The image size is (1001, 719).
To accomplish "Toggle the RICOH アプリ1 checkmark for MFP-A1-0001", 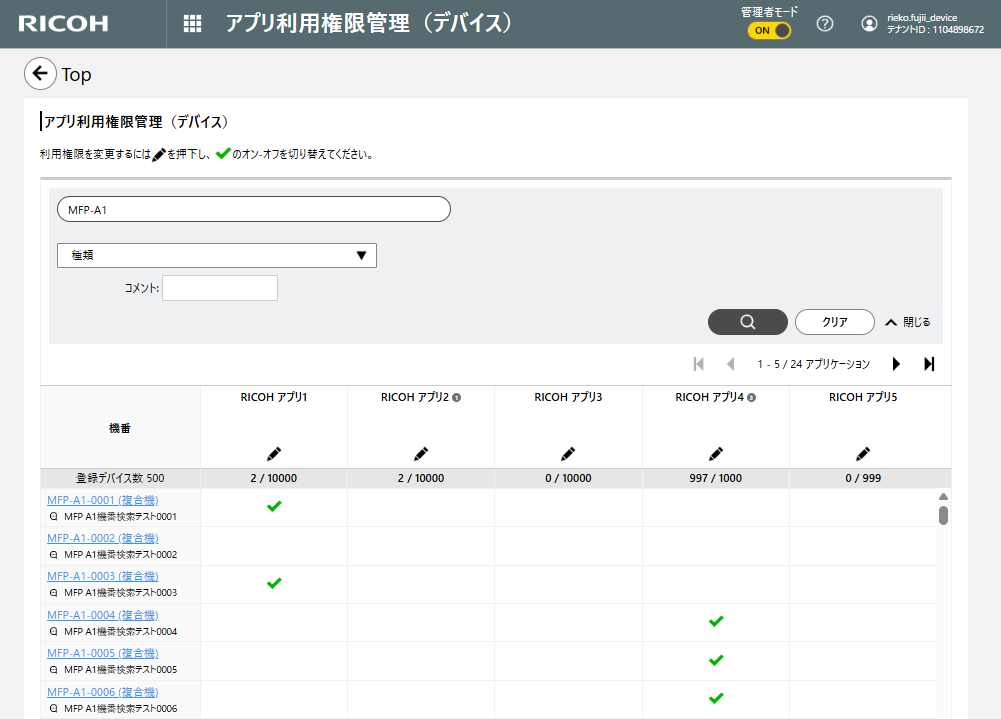I will (274, 507).
